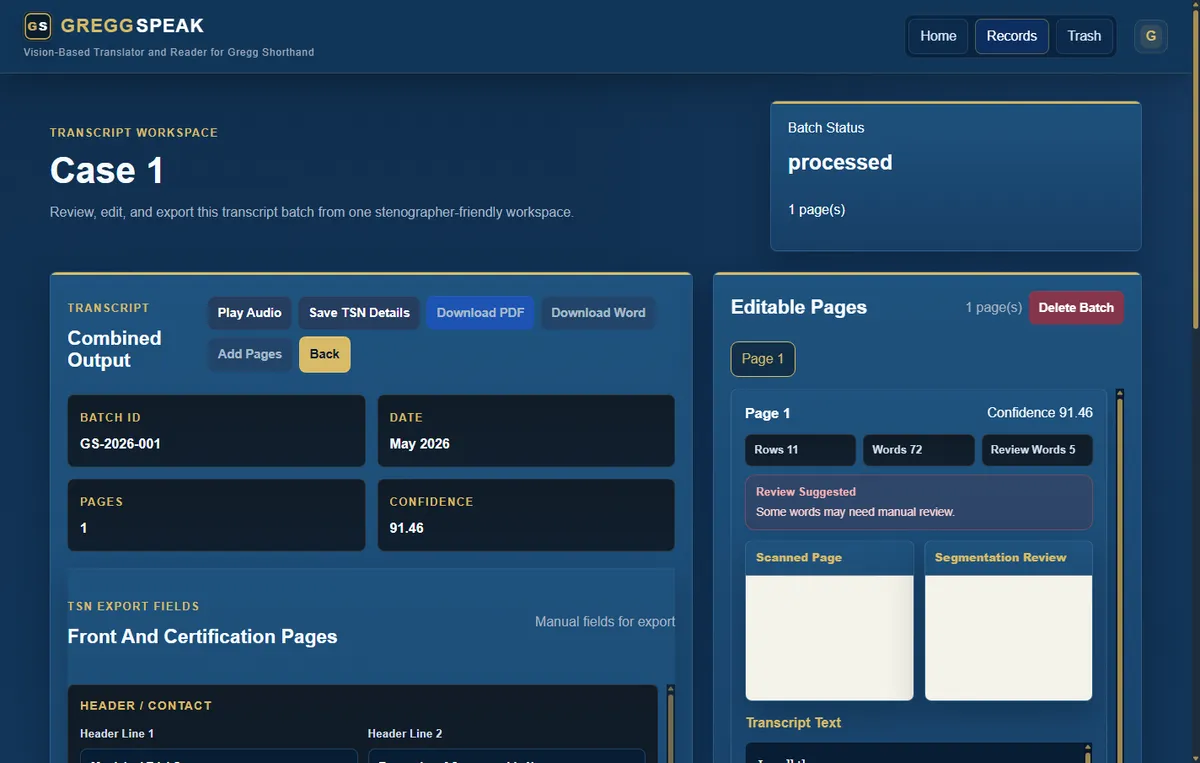1200x763 pixels.
Task: Click the Editable Pages panel scrollbar
Action: (x=1120, y=575)
